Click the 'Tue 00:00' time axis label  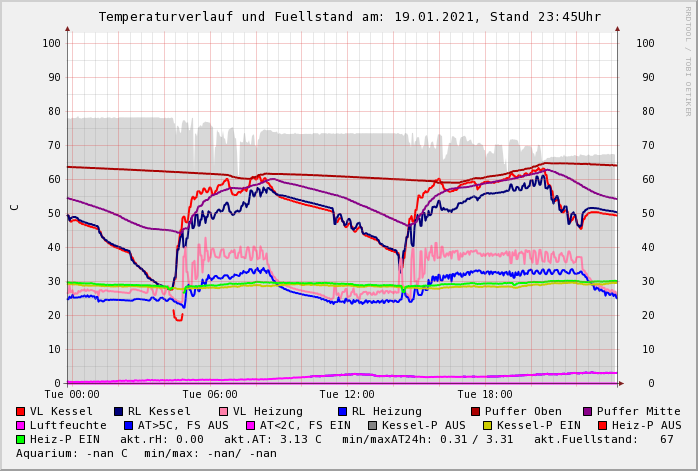[x=72, y=395]
